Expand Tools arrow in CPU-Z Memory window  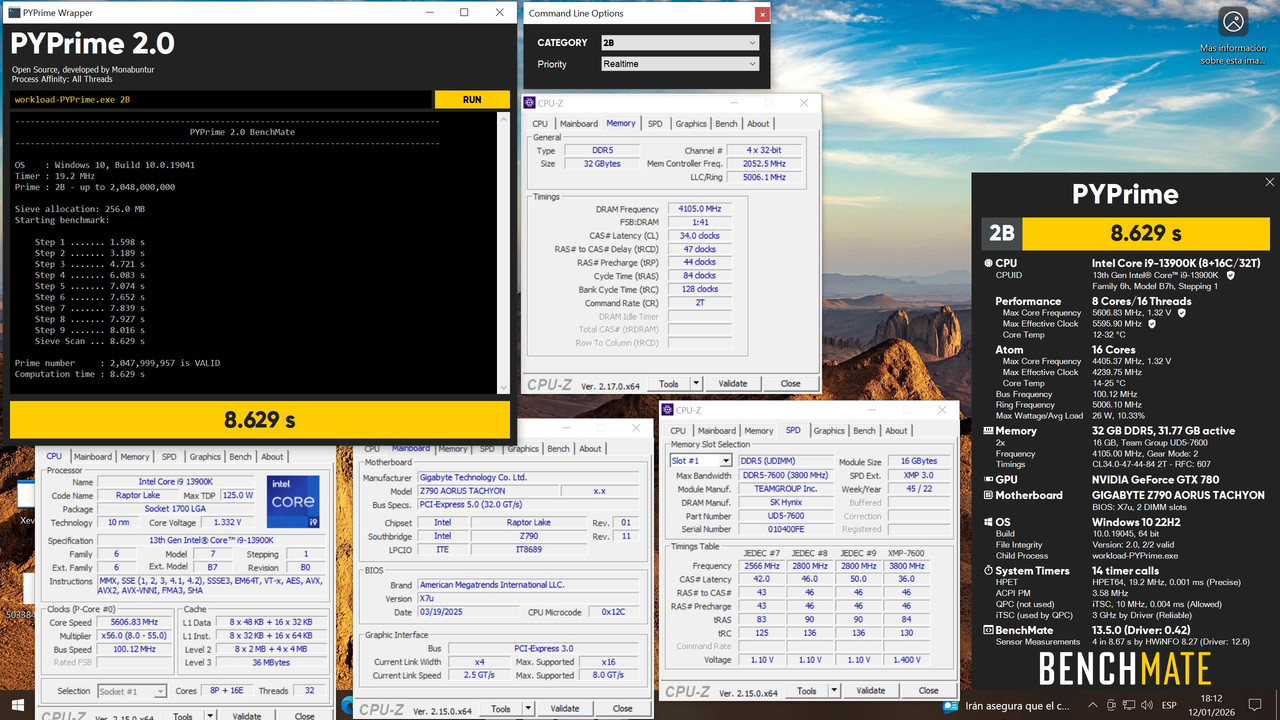(696, 383)
